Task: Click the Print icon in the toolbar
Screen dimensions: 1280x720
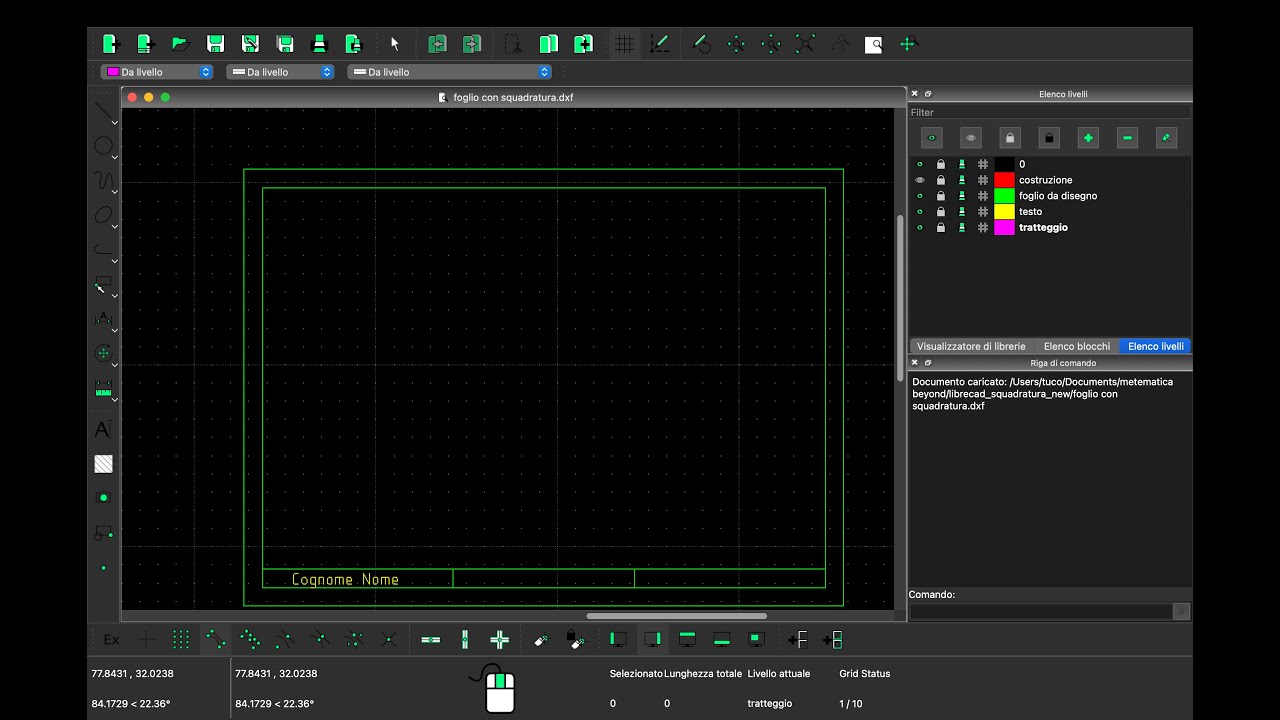Action: coord(320,44)
